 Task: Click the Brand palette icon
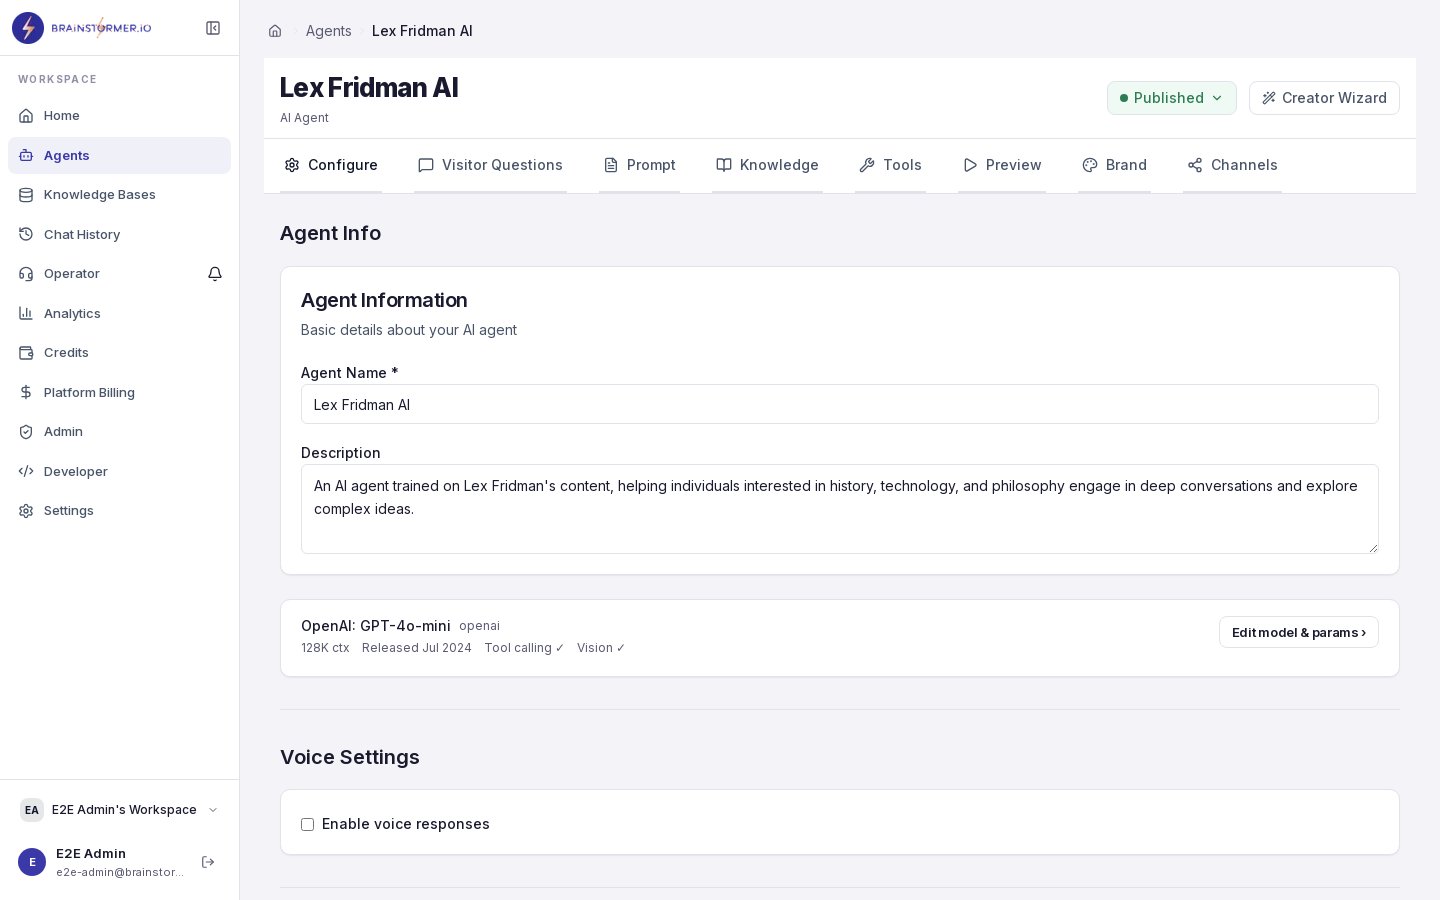[x=1090, y=165]
